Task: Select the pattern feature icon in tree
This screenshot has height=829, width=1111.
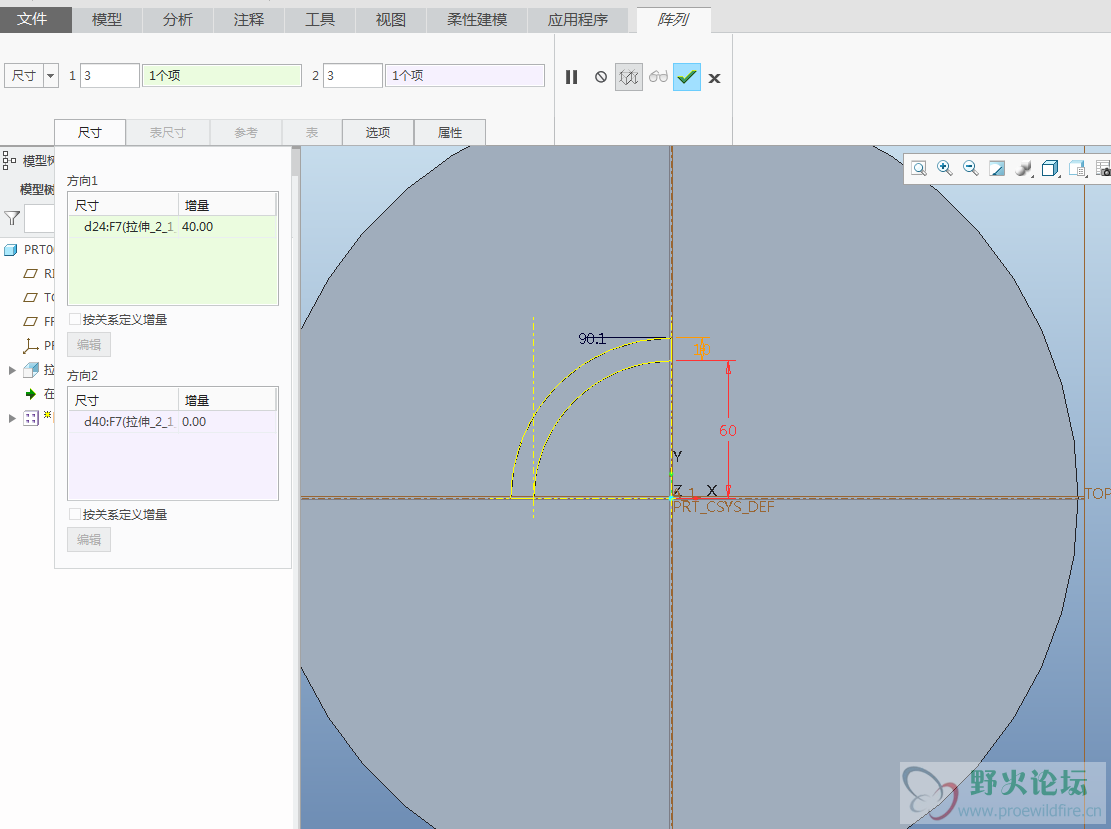Action: tap(30, 418)
